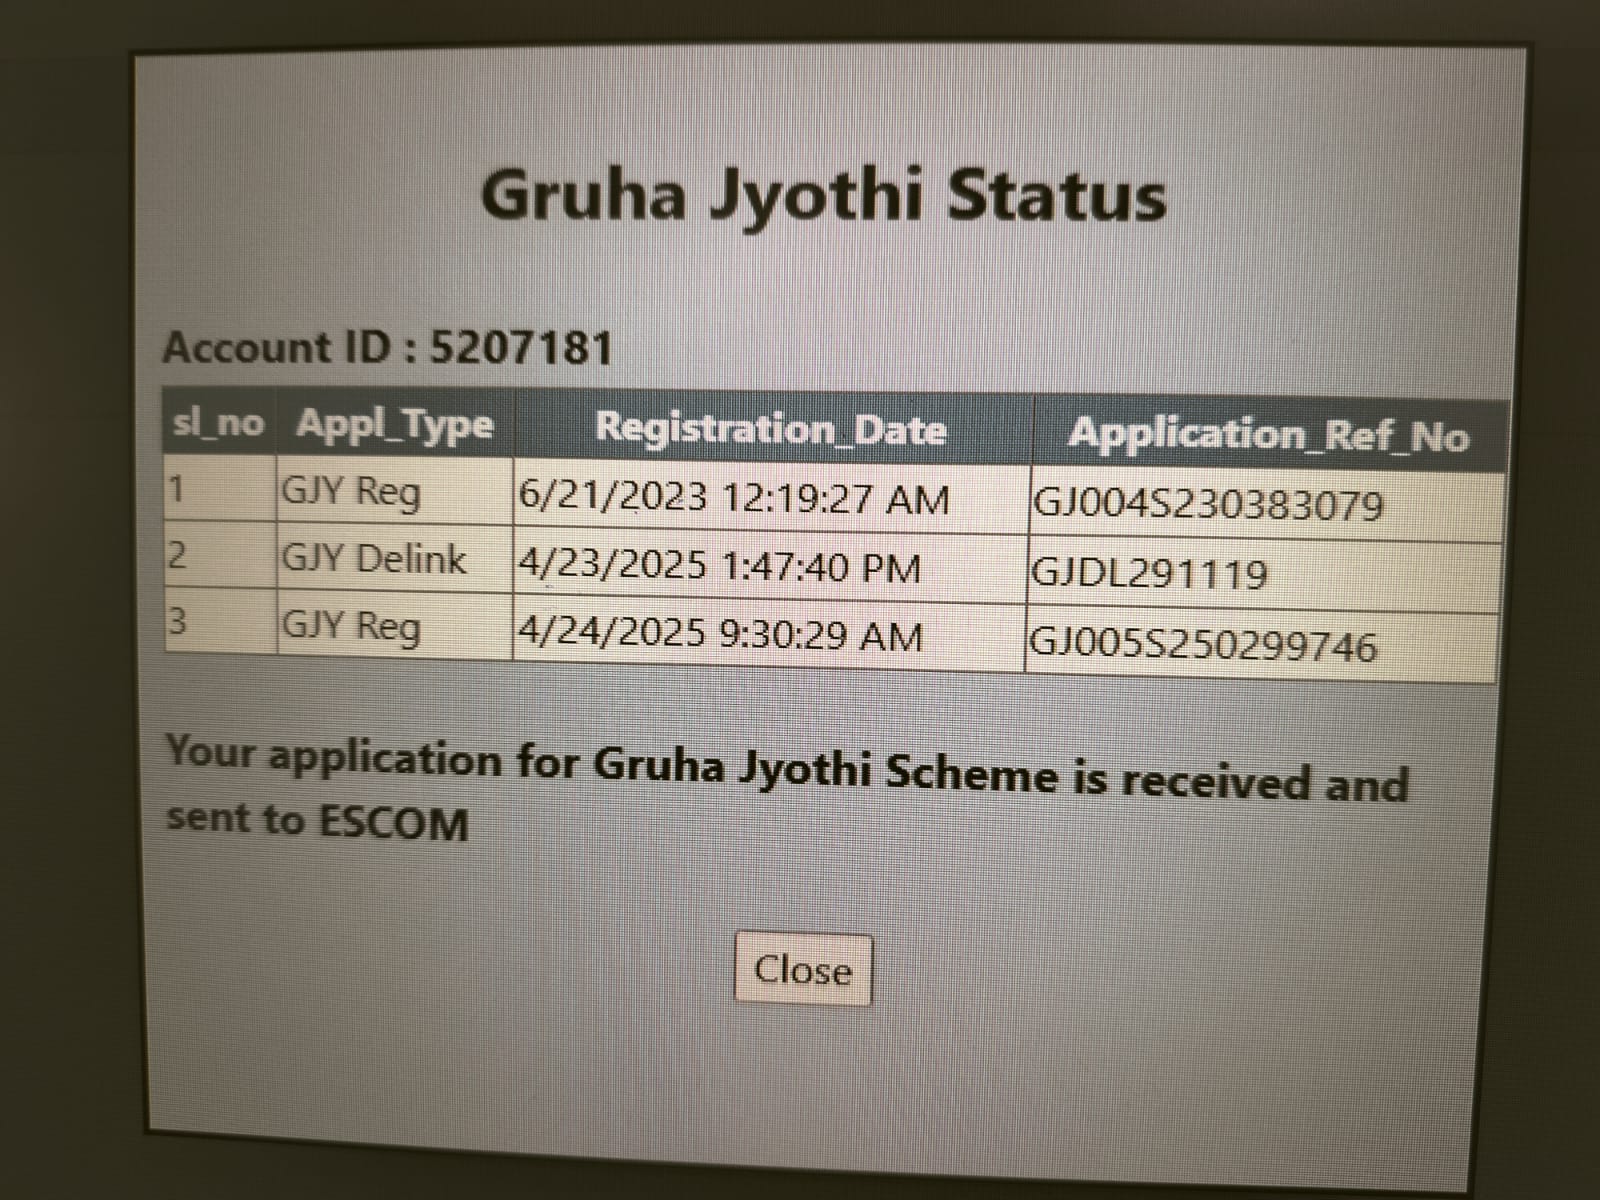Click the sl_no column header
The height and width of the screenshot is (1200, 1600).
[x=220, y=423]
